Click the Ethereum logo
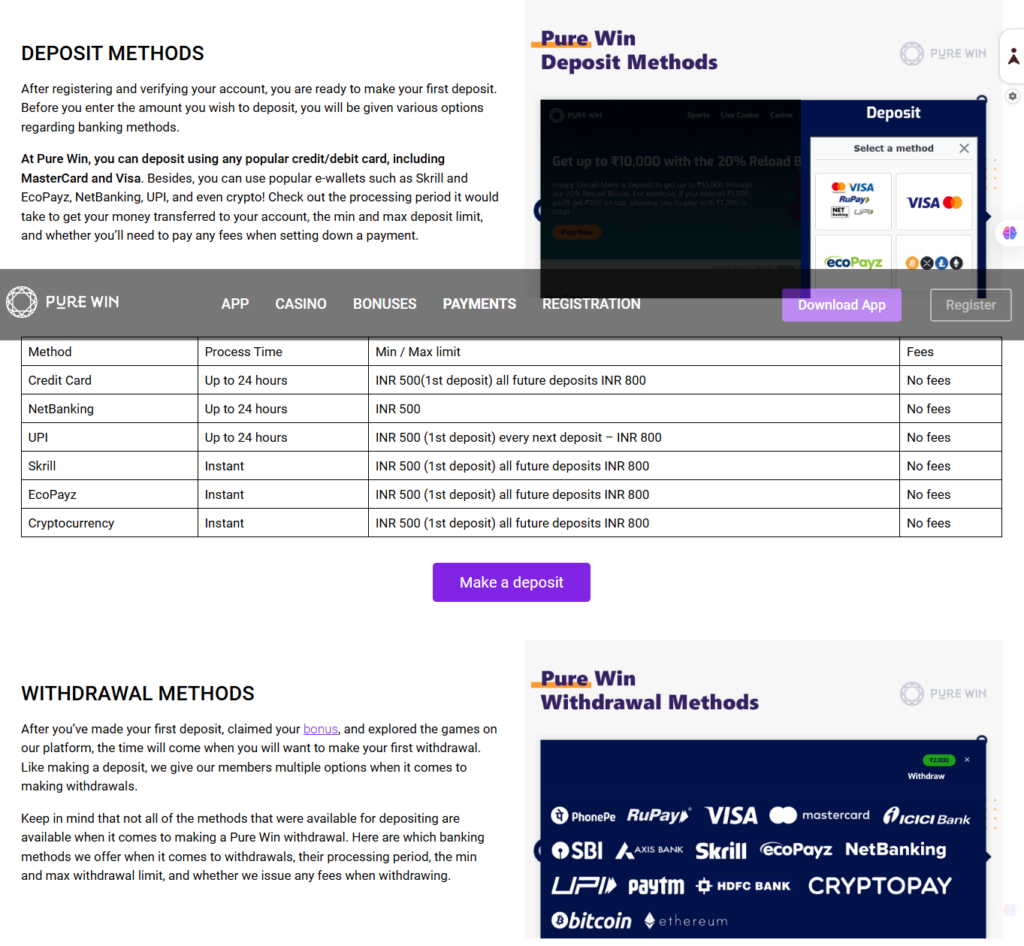 (688, 919)
